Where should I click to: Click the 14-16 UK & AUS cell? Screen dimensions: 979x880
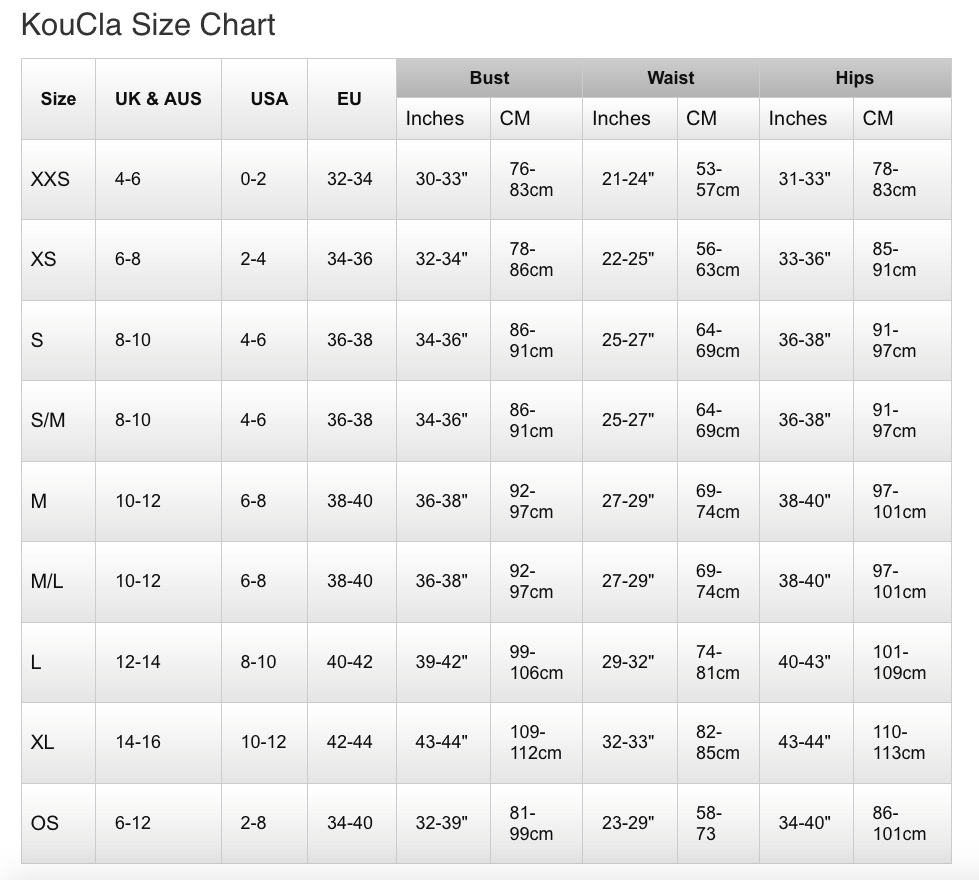click(138, 742)
